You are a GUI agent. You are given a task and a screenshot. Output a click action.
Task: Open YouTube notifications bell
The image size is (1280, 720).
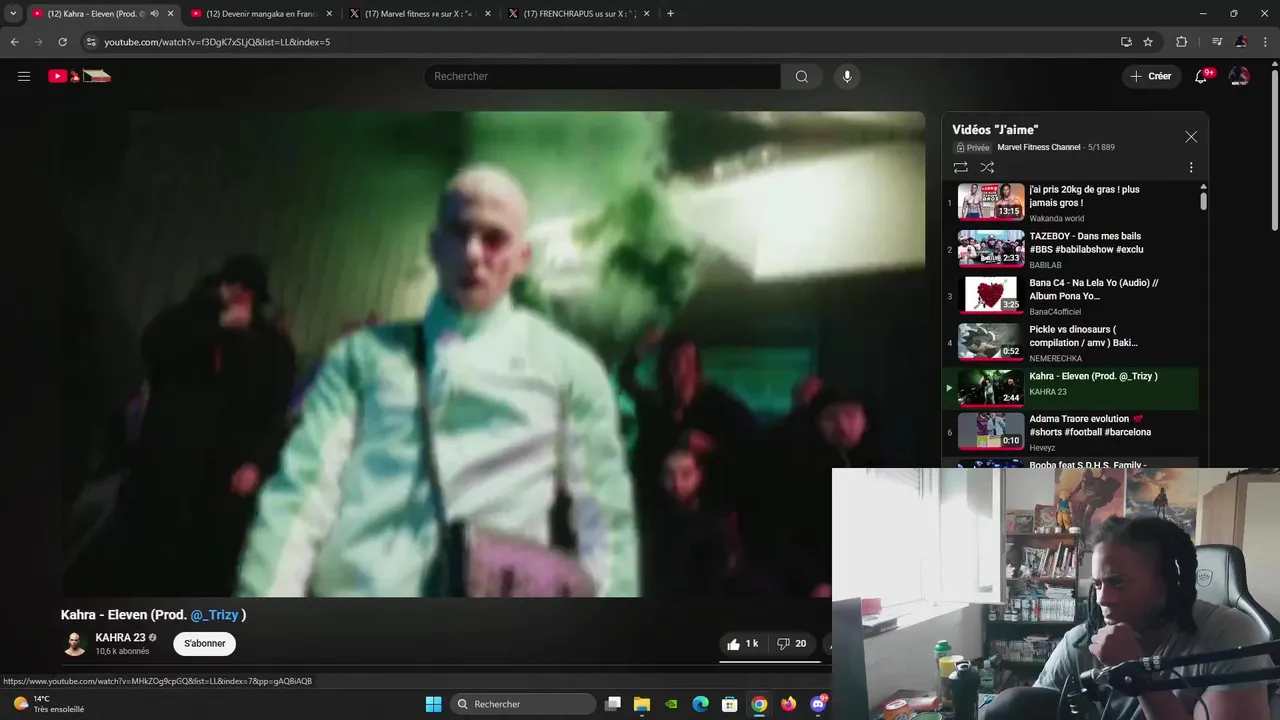[1202, 76]
